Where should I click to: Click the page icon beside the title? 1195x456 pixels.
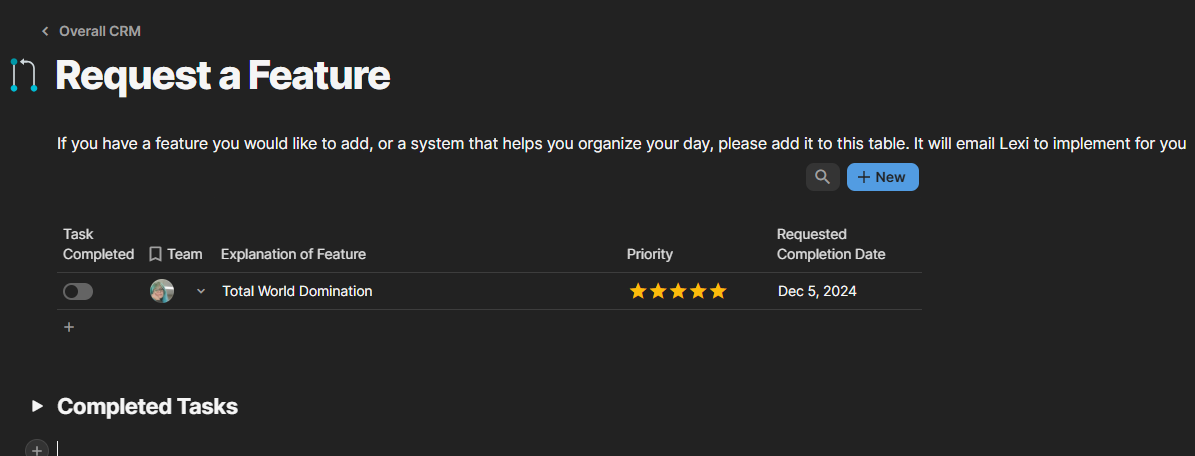(24, 75)
